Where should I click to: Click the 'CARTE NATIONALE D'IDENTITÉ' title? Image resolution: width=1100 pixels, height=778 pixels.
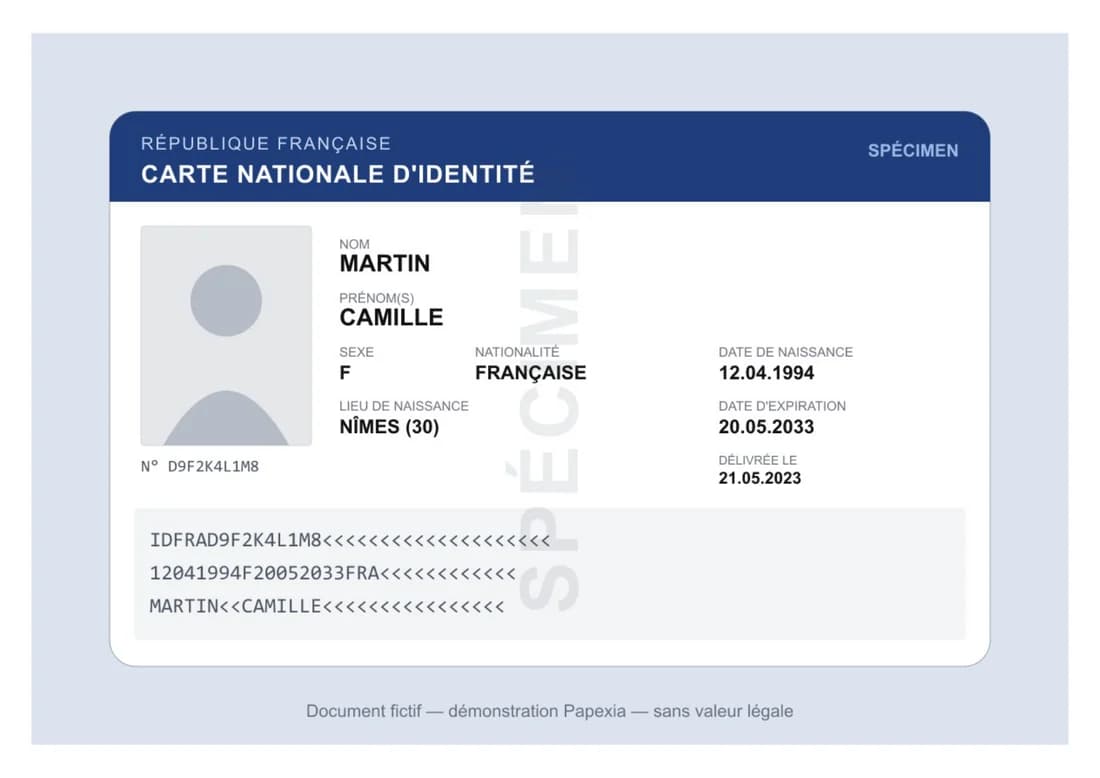tap(337, 174)
